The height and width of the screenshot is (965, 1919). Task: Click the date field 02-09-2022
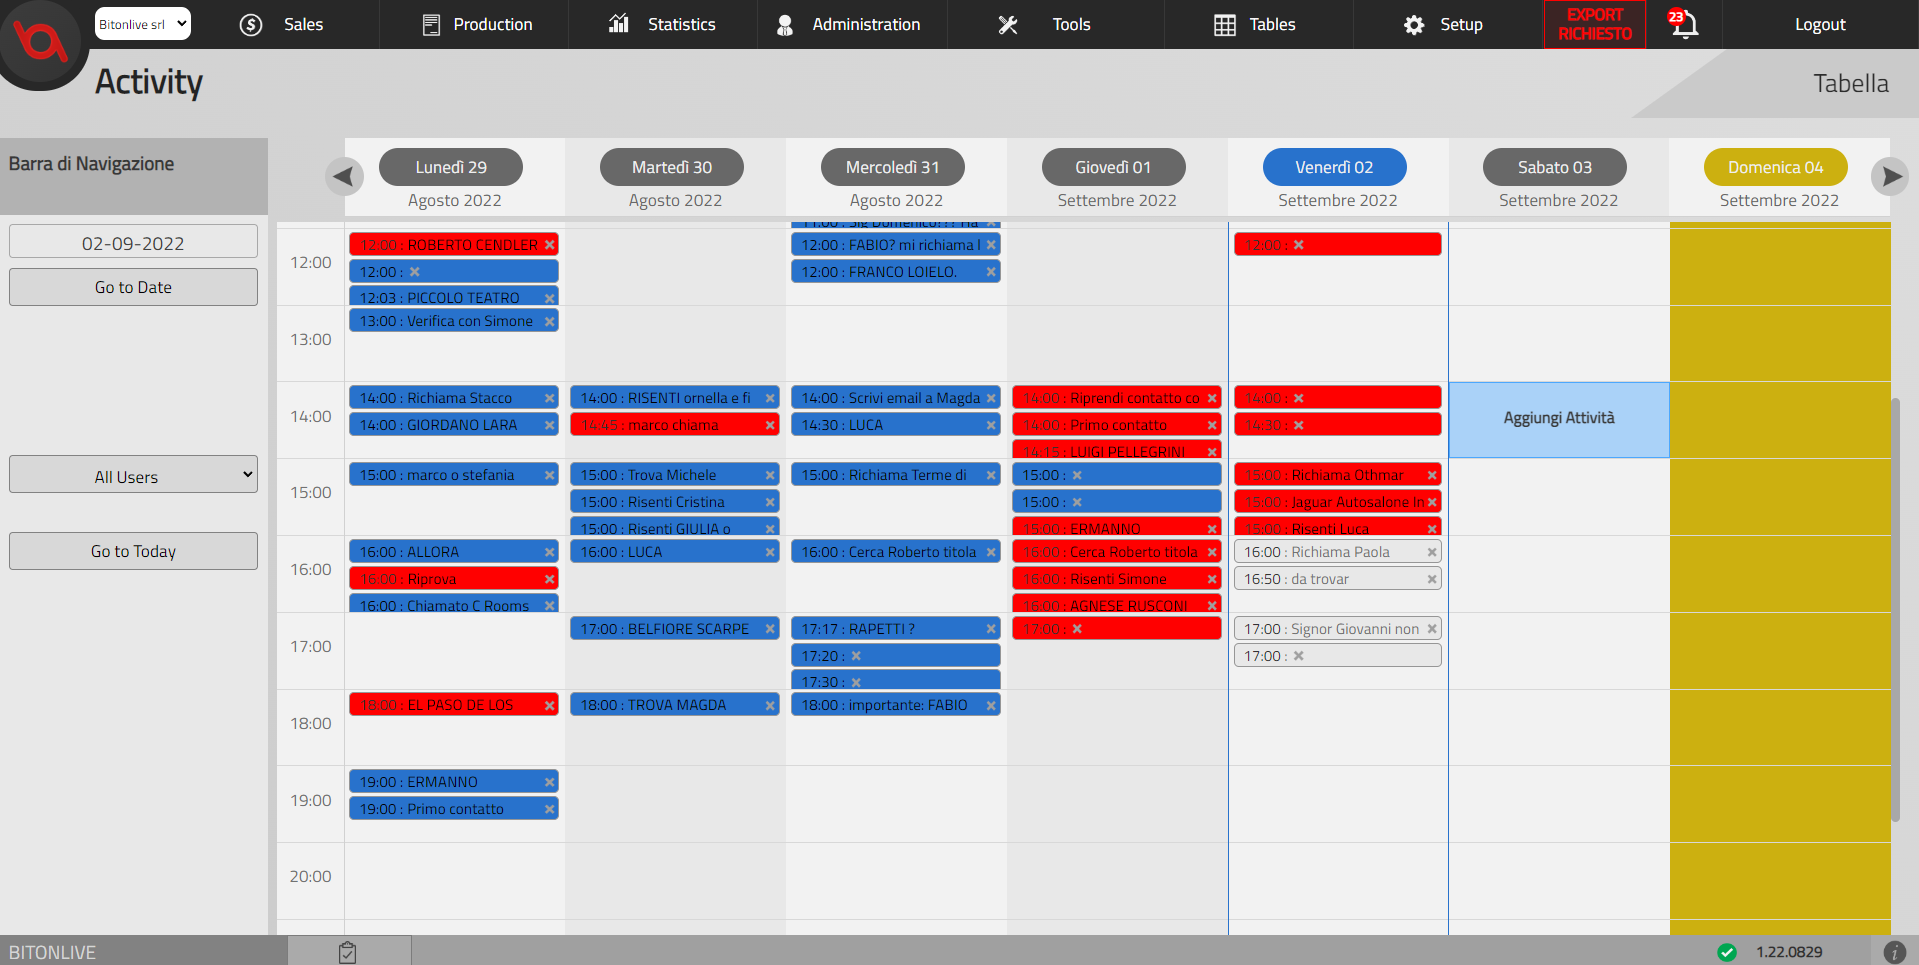pos(133,243)
